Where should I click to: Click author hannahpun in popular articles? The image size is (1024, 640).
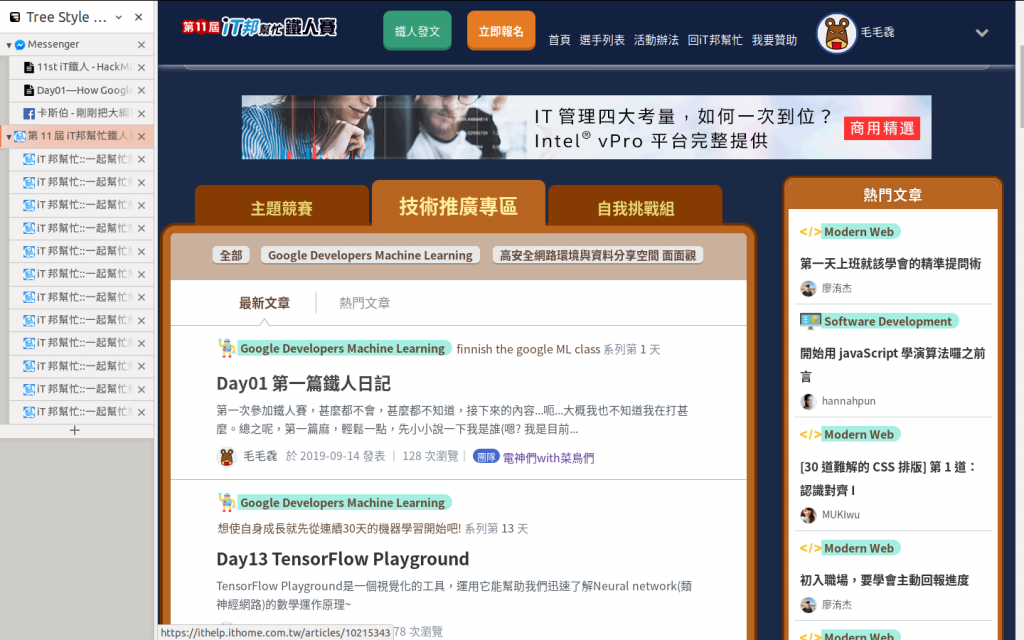pyautogui.click(x=848, y=401)
